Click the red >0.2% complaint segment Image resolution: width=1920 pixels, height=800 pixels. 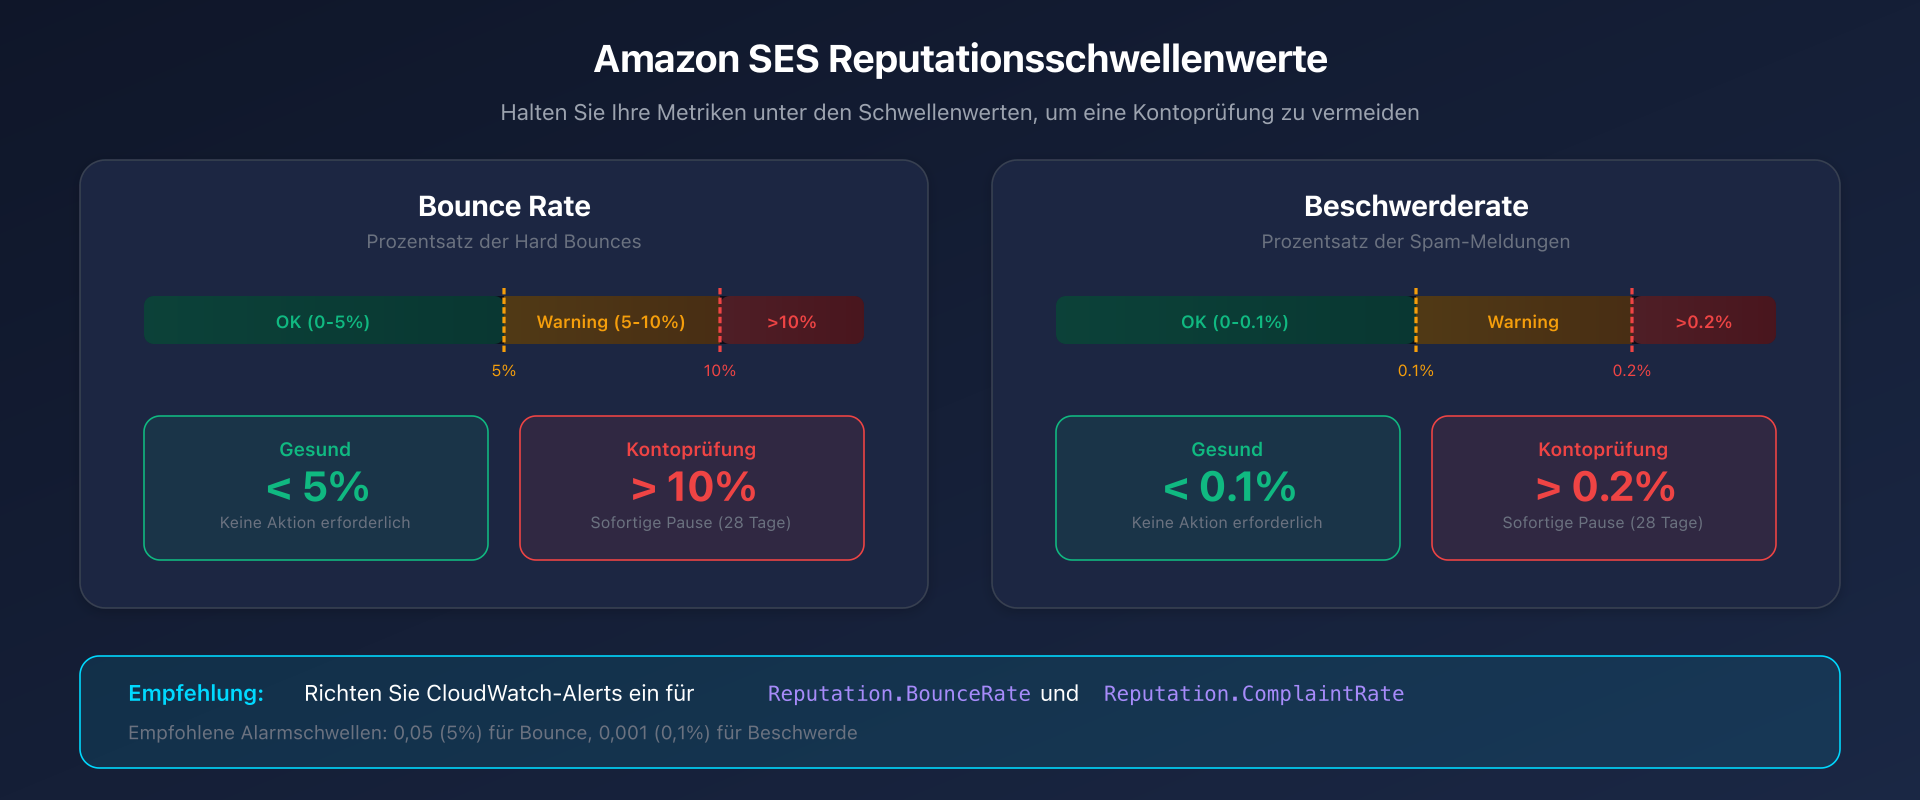(1703, 321)
